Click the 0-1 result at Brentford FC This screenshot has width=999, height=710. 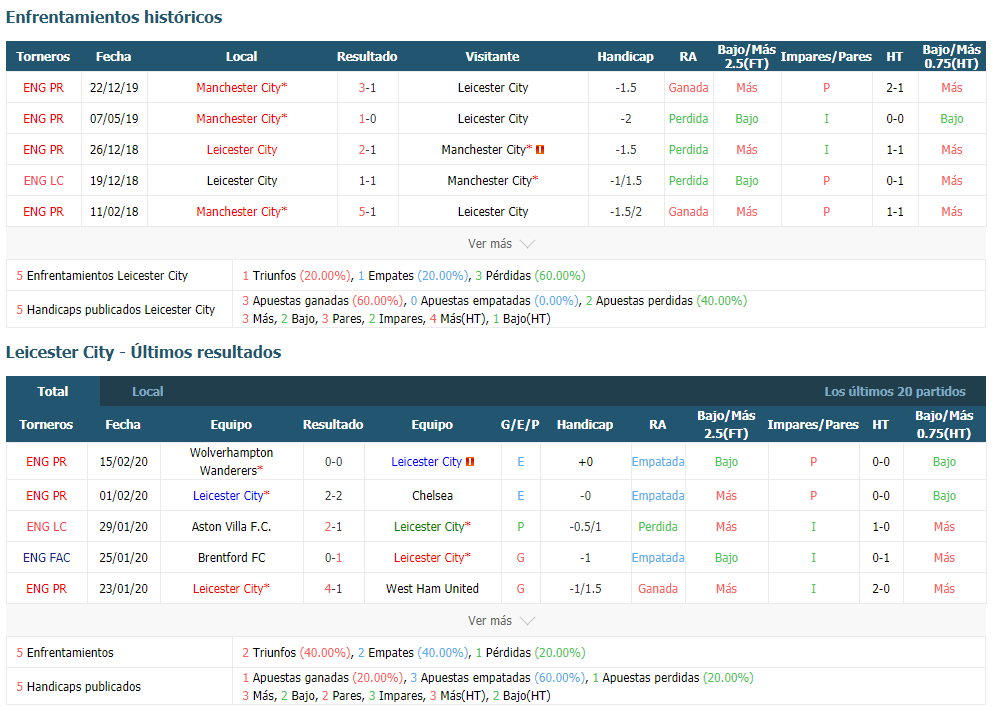[333, 558]
